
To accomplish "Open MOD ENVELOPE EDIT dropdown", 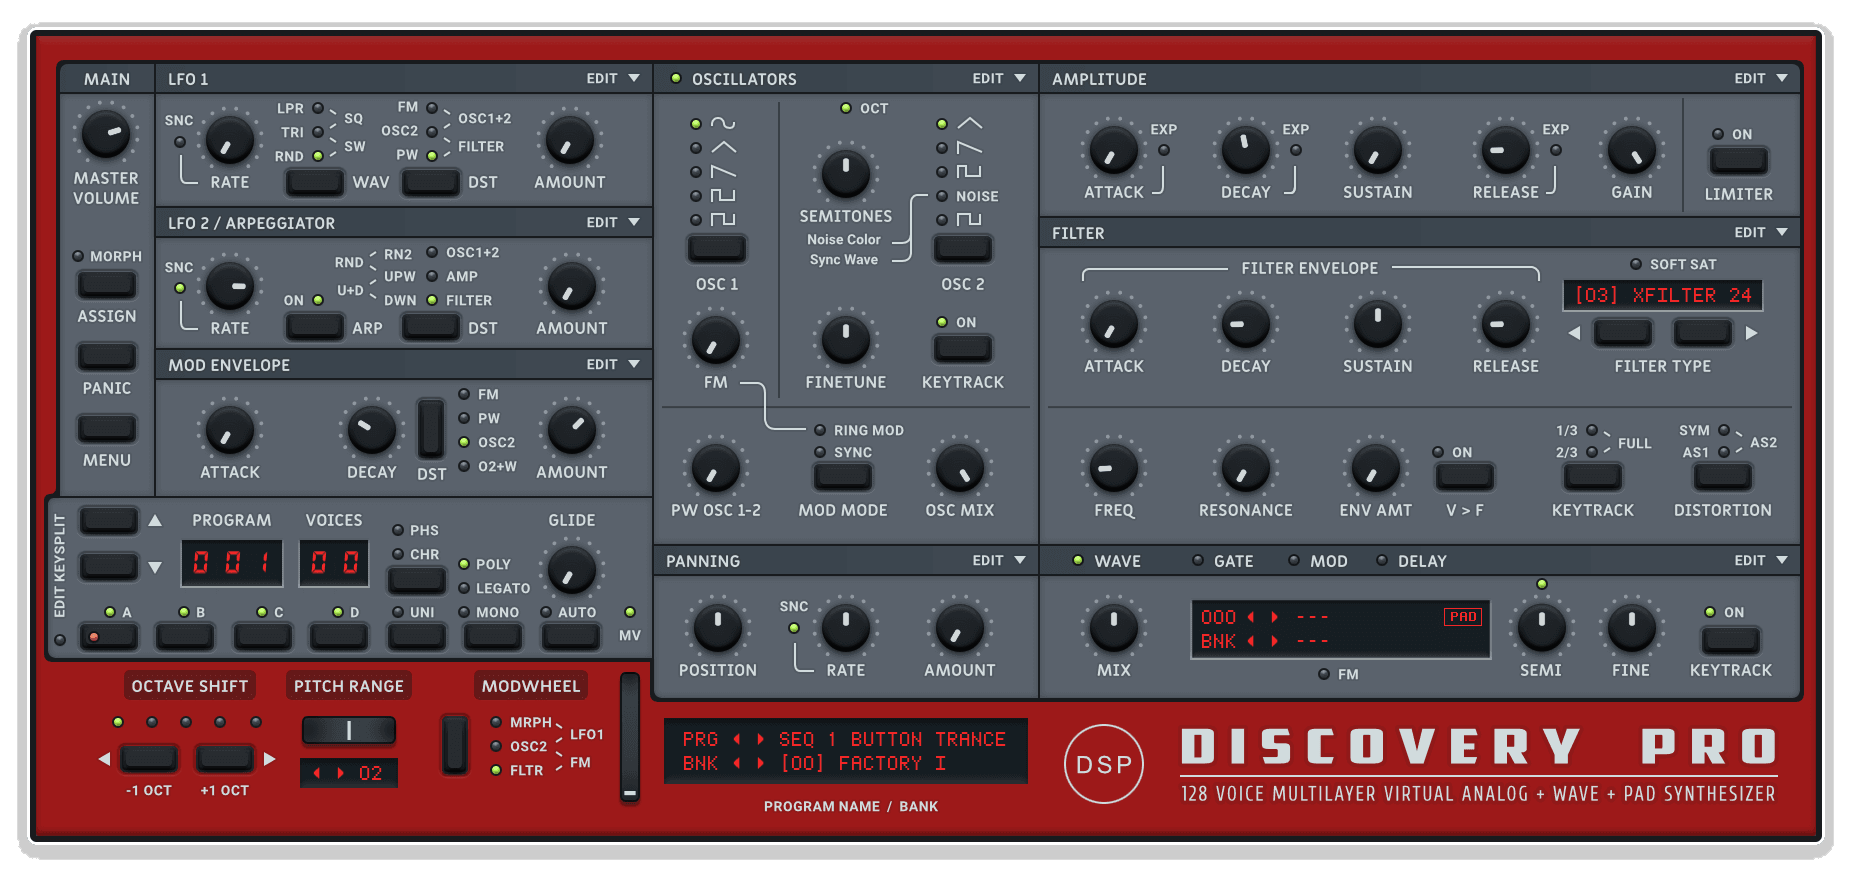I will coord(613,364).
